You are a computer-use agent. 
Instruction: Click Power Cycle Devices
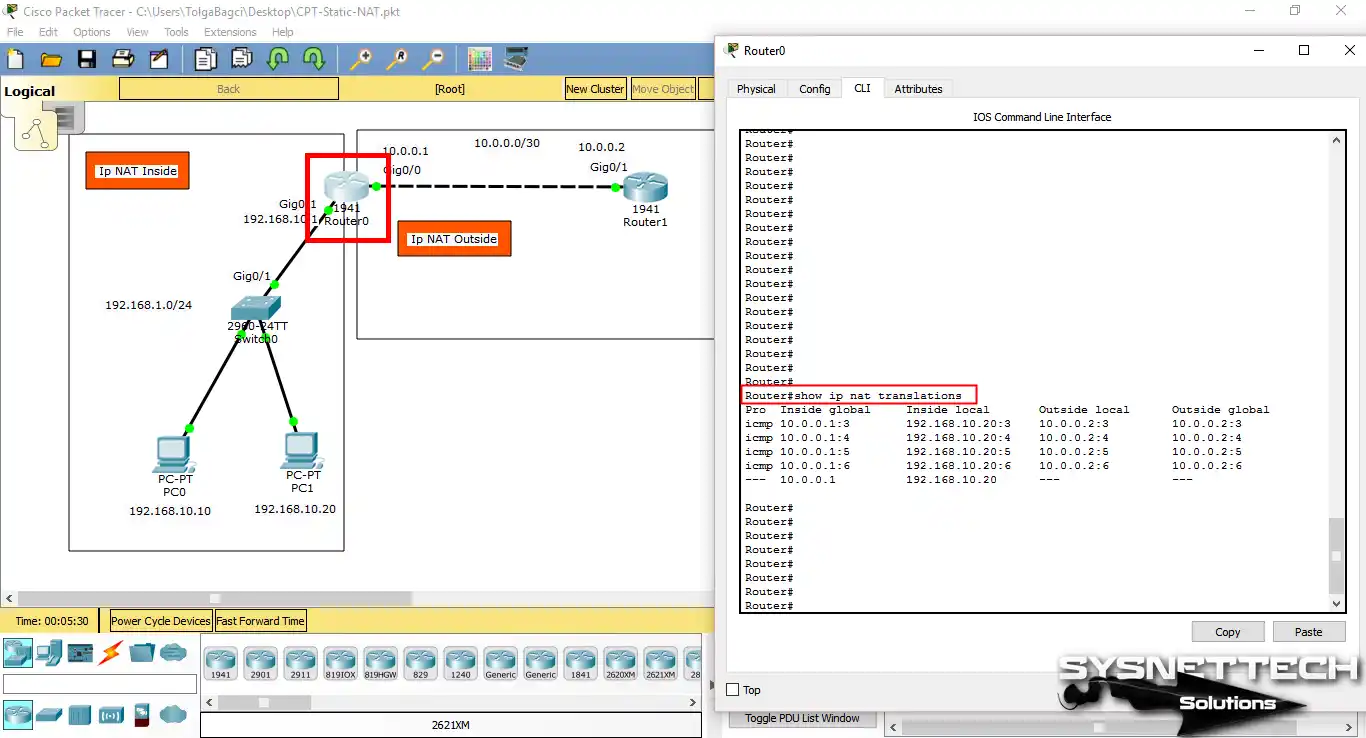pyautogui.click(x=159, y=621)
